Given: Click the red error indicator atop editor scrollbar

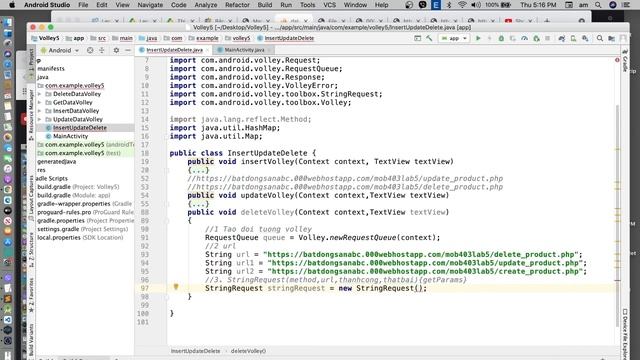Looking at the screenshot, I should tap(617, 60).
